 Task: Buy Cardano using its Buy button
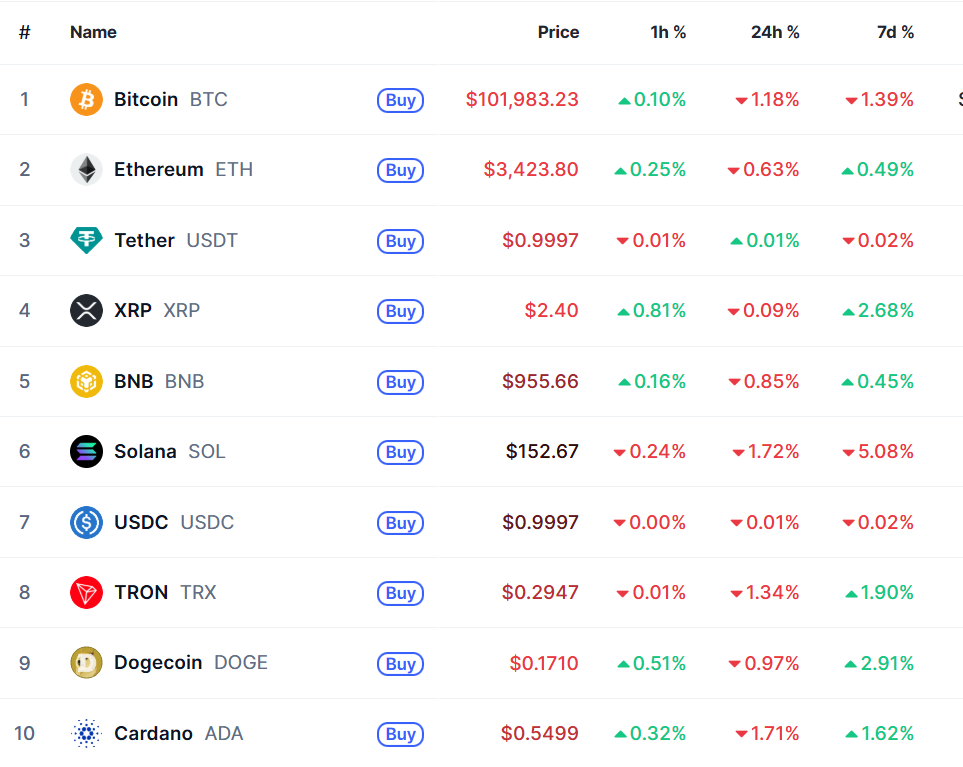(x=400, y=734)
